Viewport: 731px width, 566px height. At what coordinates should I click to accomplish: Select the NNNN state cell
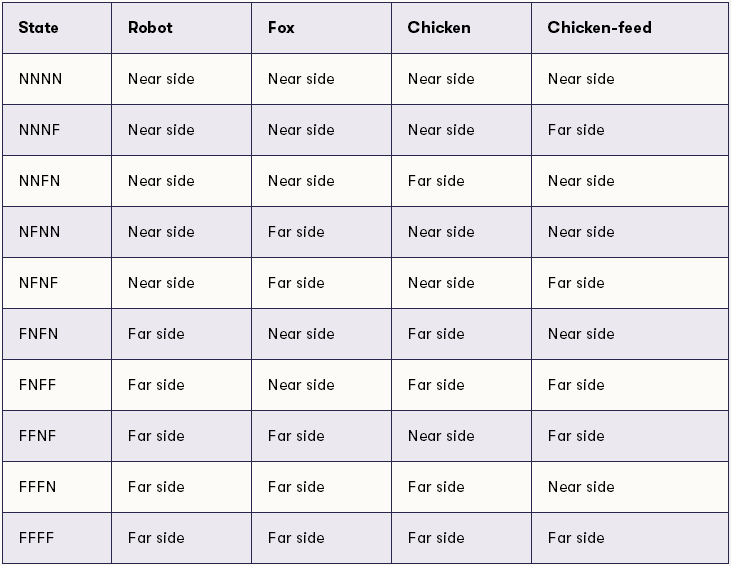[57, 79]
